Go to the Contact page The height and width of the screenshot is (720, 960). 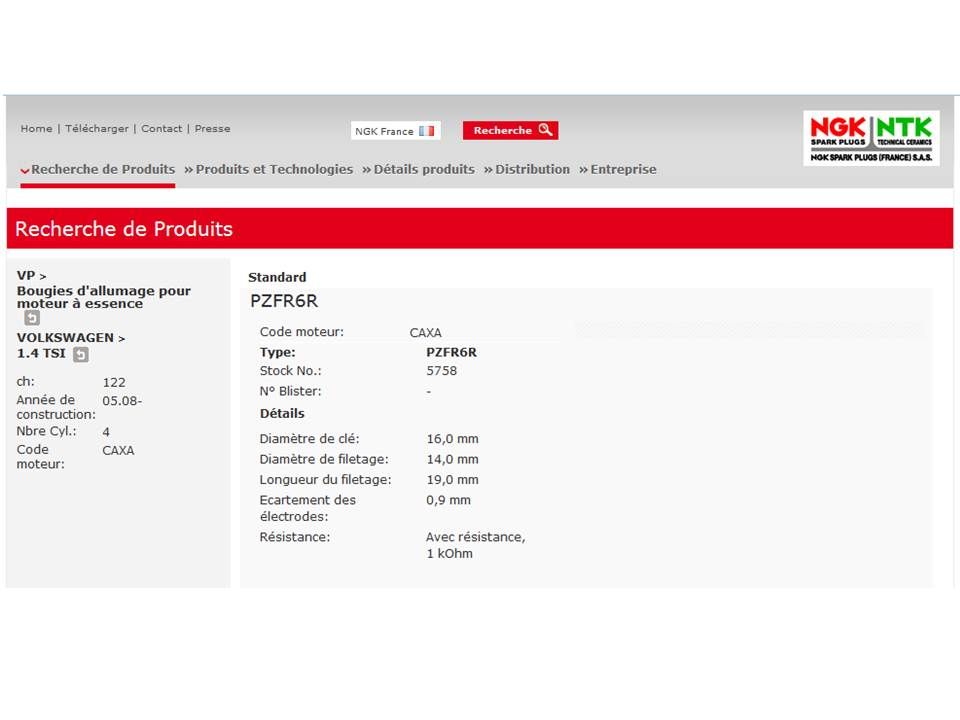click(162, 129)
